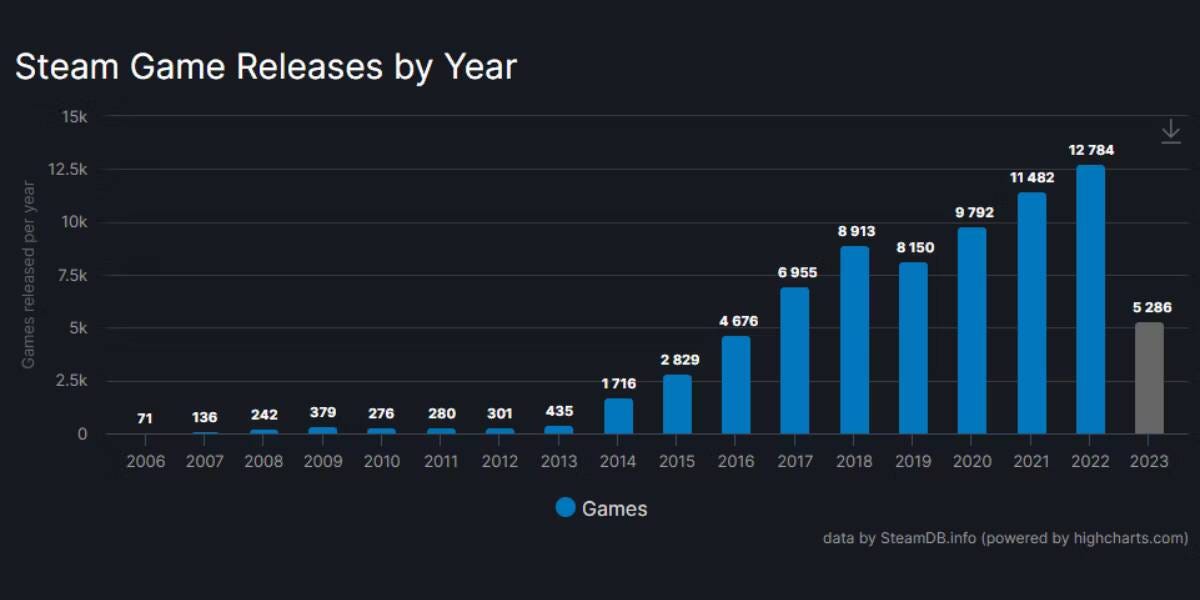Click the '301' data label
The width and height of the screenshot is (1200, 600).
[500, 413]
